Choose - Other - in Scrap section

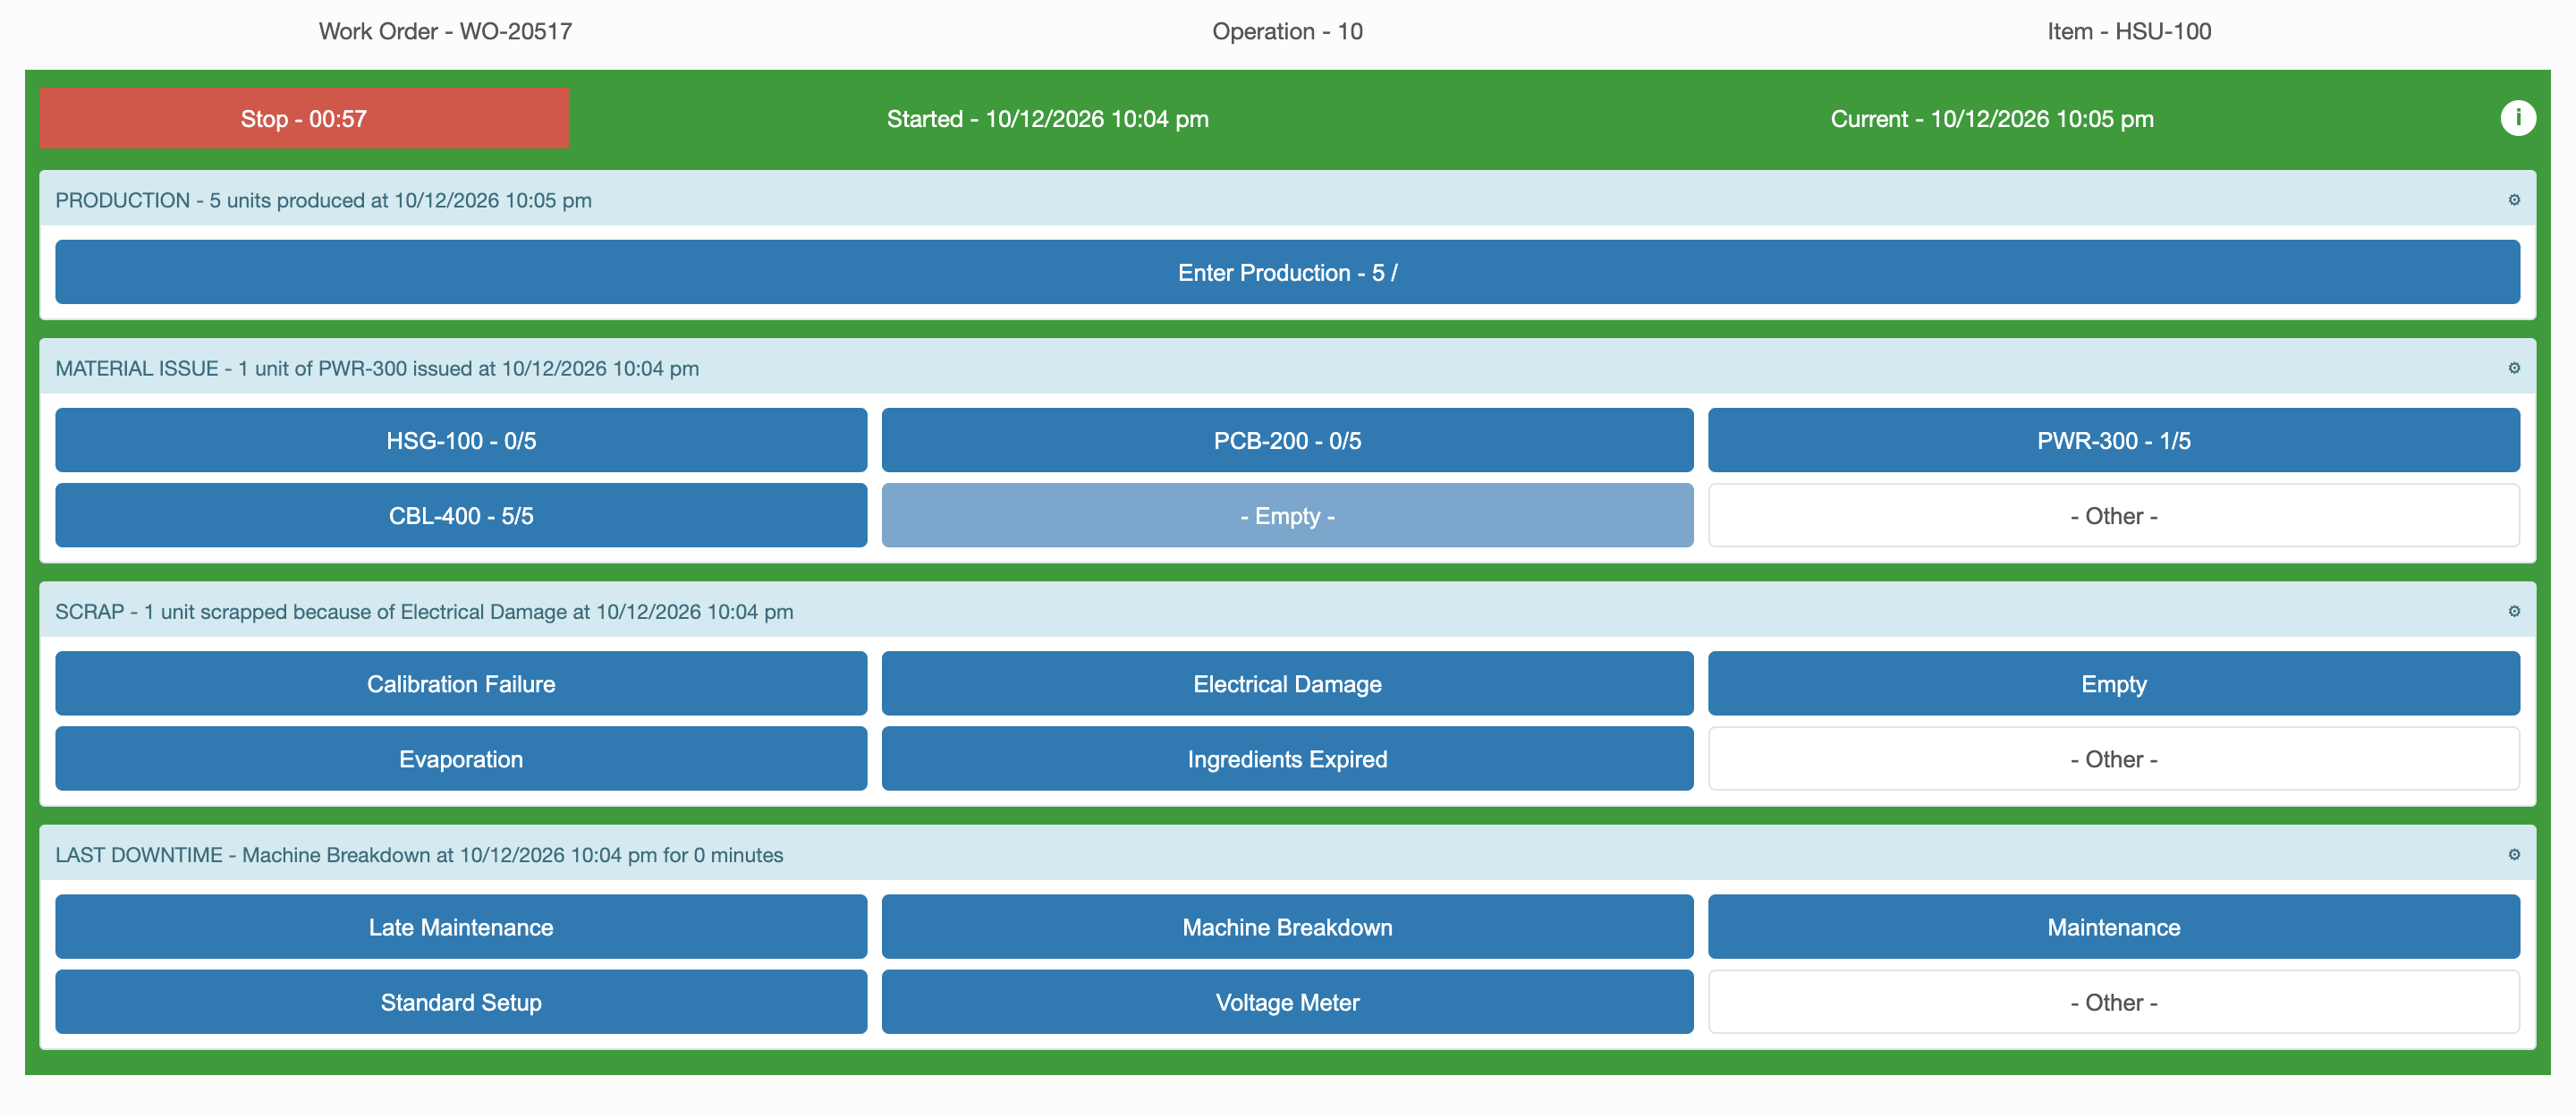2113,758
